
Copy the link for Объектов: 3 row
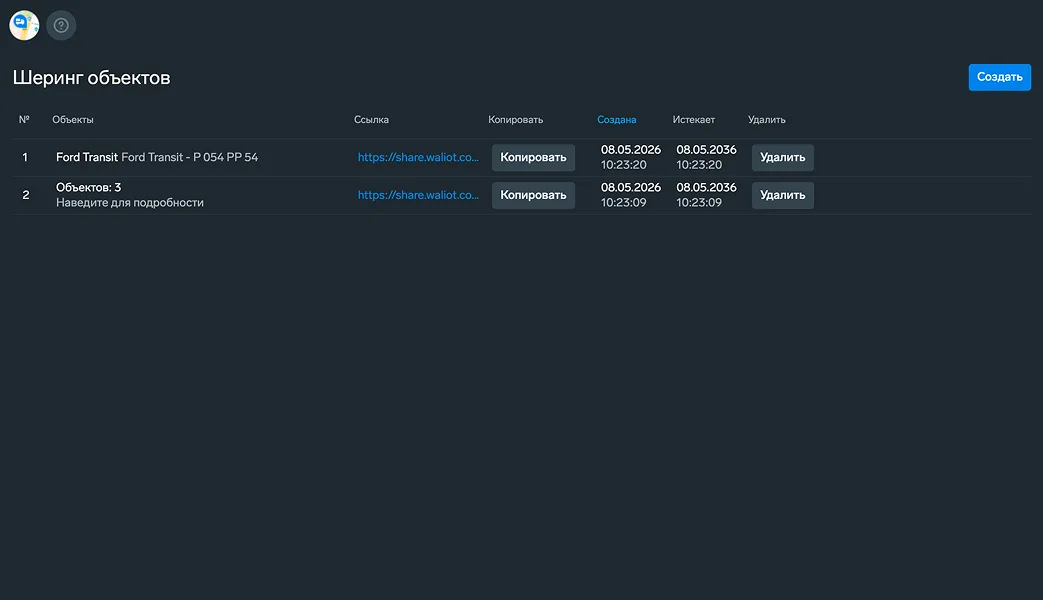(x=533, y=196)
